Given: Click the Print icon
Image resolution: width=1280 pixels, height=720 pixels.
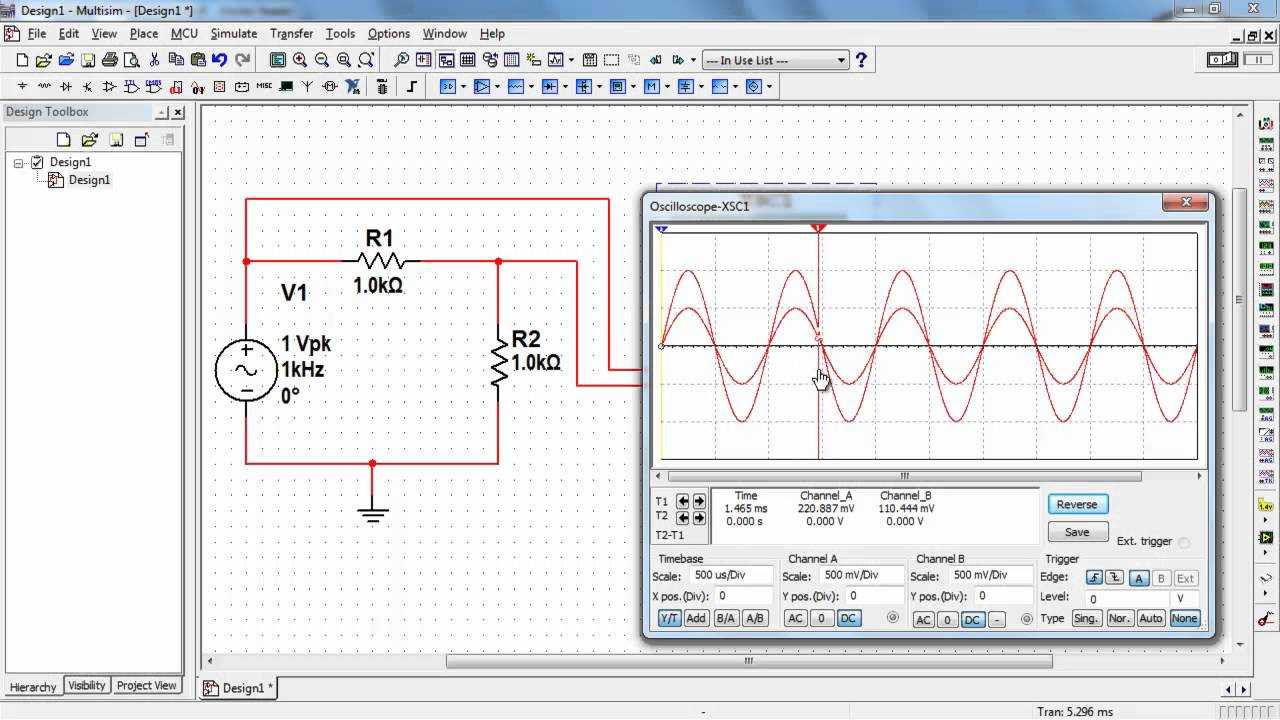Looking at the screenshot, I should click(x=110, y=60).
